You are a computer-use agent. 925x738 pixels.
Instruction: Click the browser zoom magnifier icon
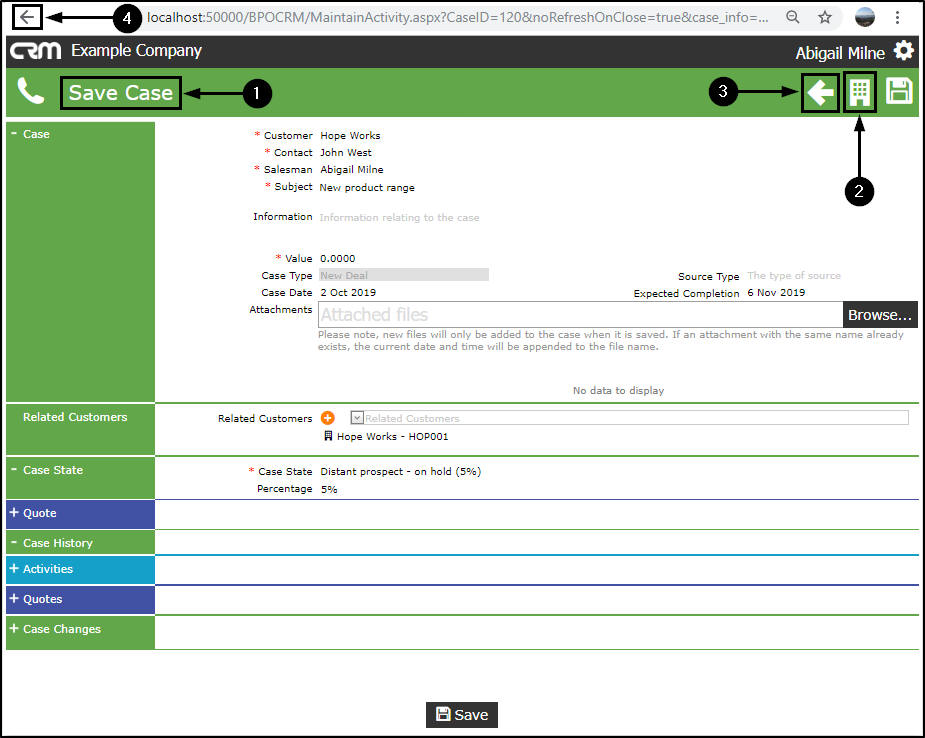click(793, 17)
